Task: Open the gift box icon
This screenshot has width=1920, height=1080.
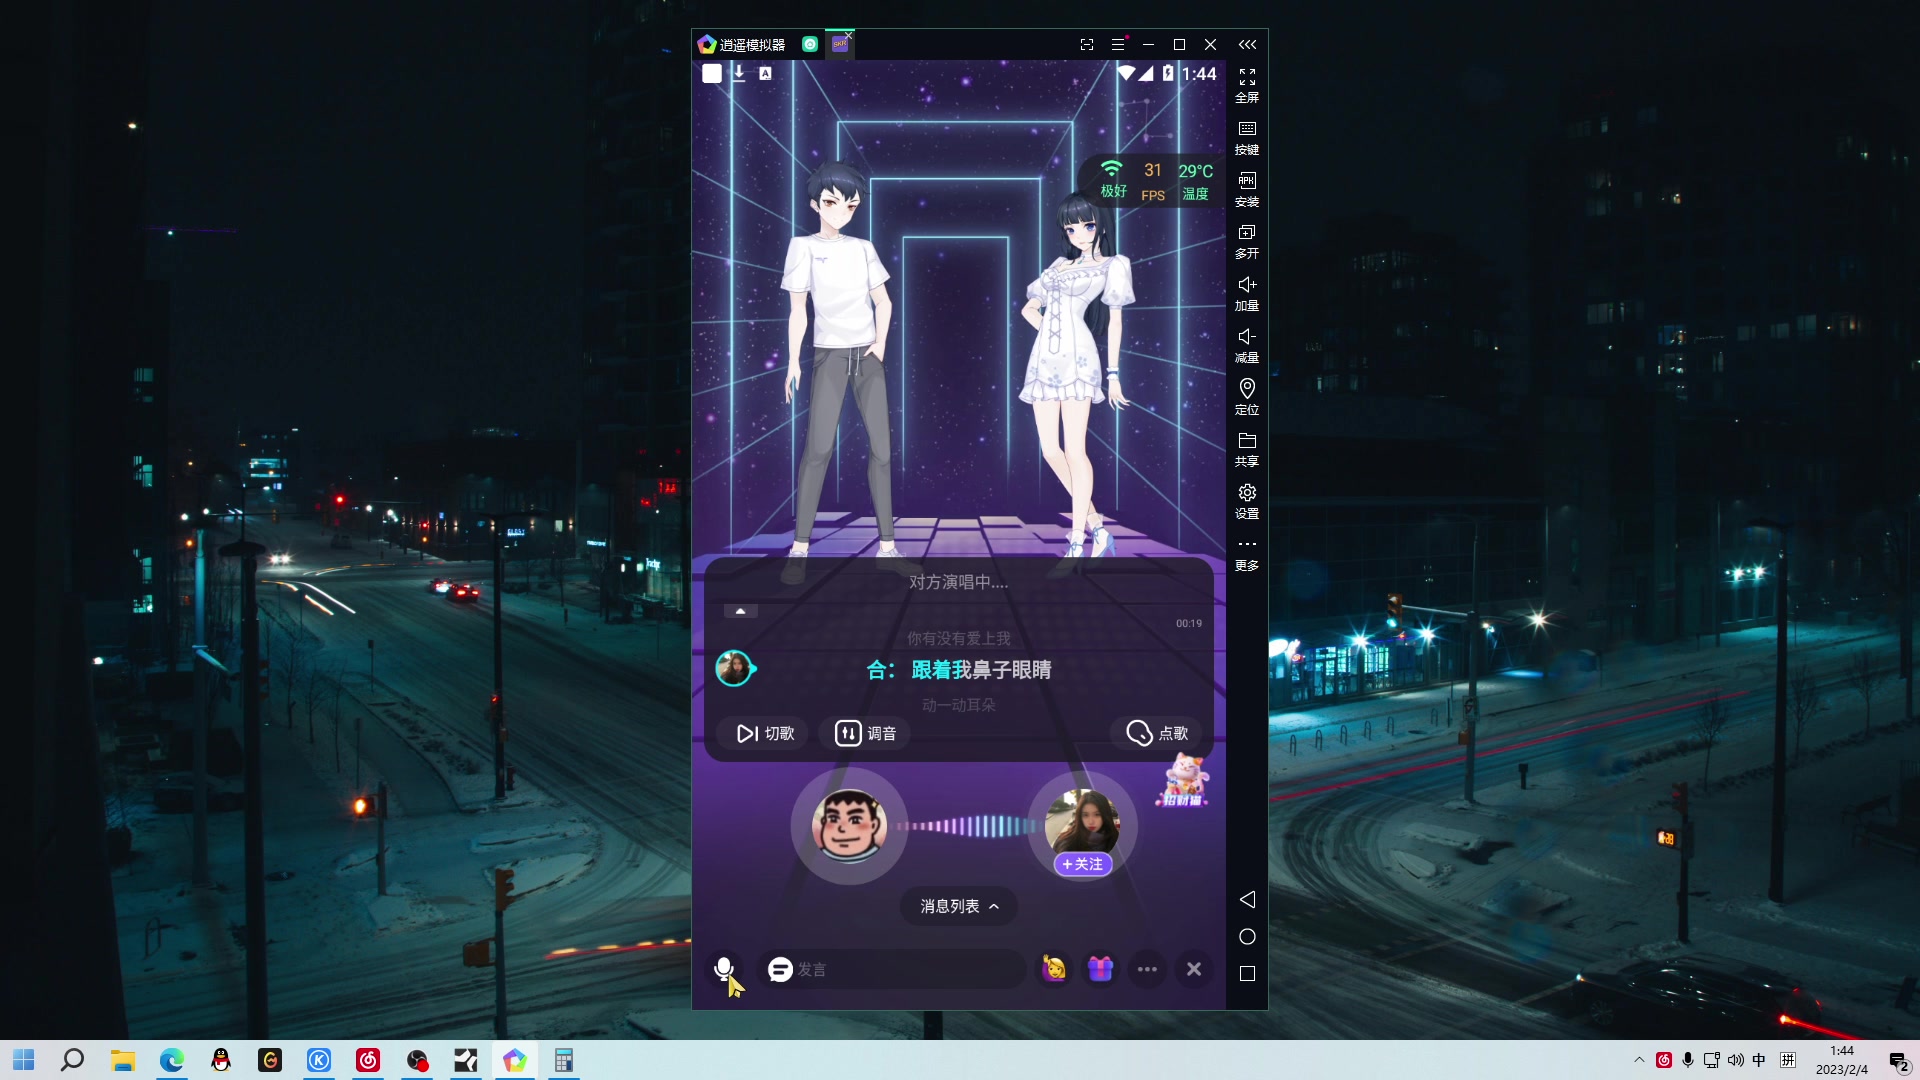Action: click(x=1100, y=968)
